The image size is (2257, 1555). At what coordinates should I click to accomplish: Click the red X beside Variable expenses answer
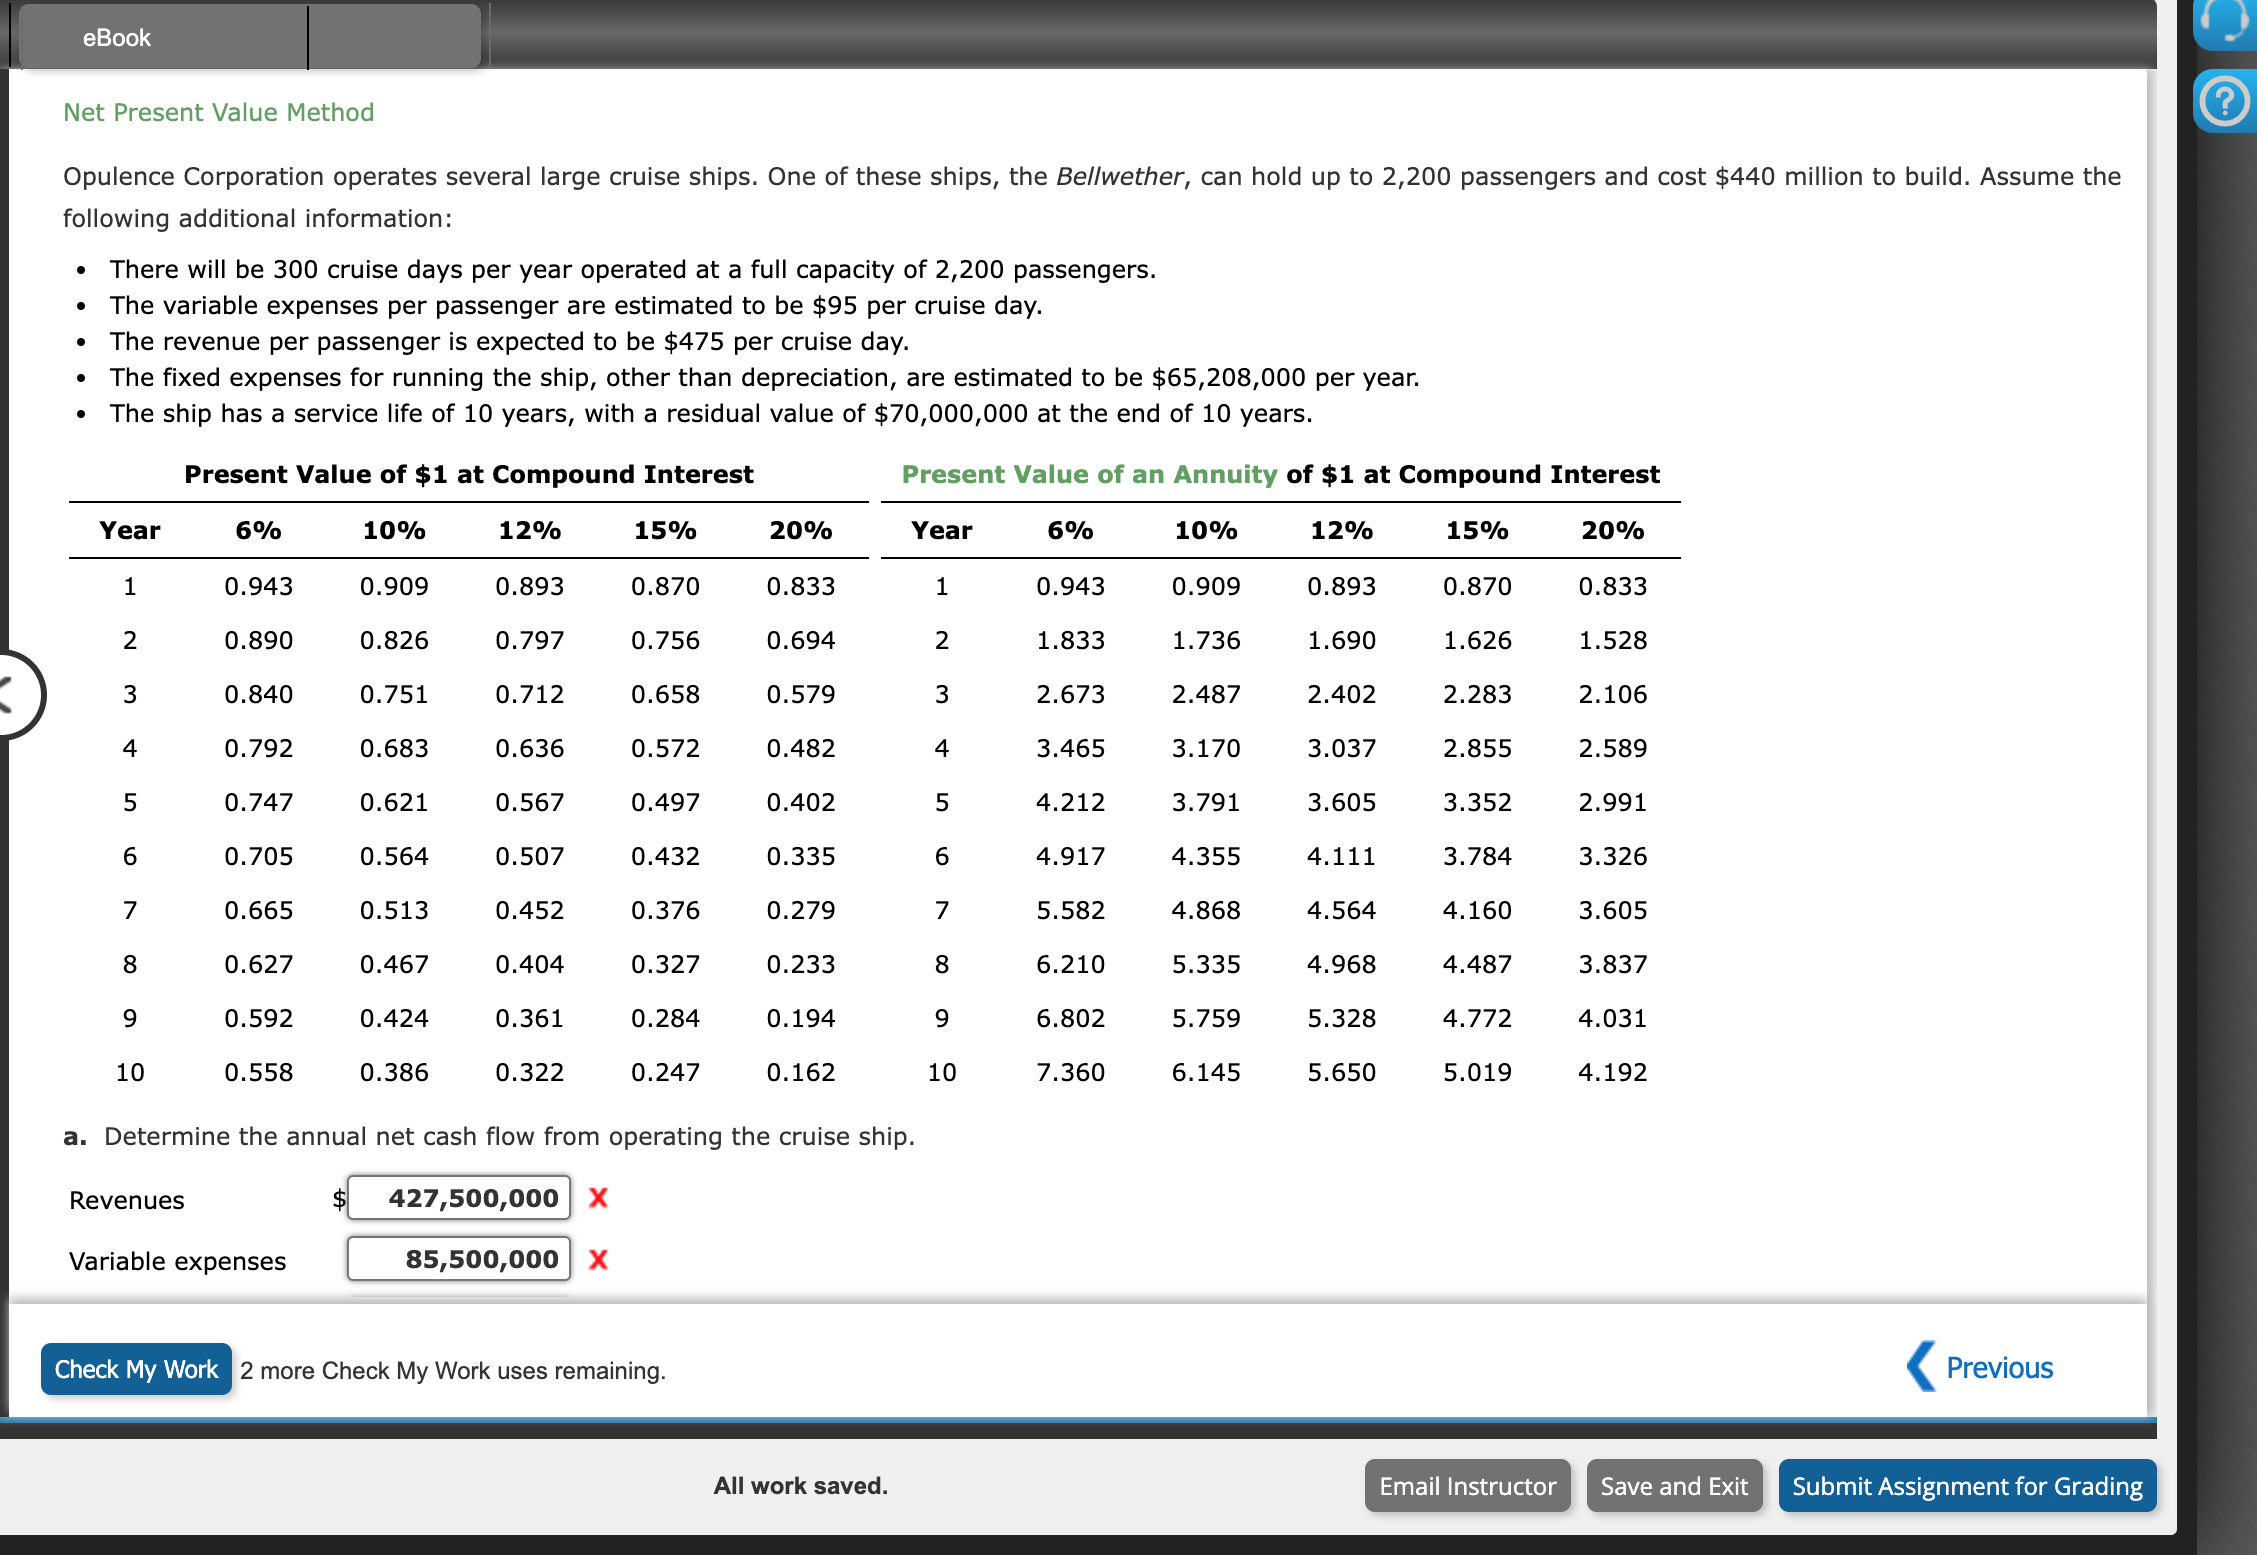click(598, 1260)
